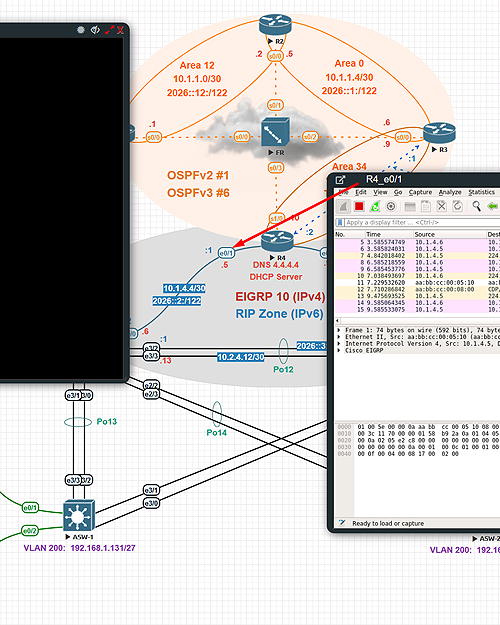Click the expert info icon in status bar
The image size is (500, 625).
point(342,523)
